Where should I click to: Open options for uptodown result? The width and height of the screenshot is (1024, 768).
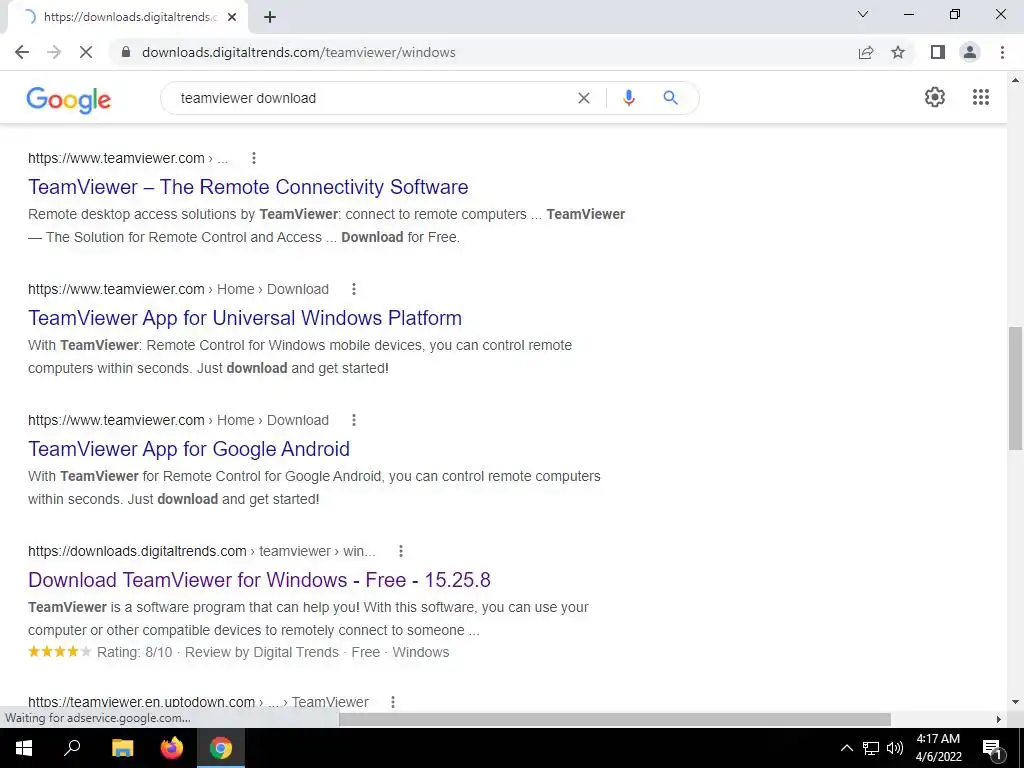392,702
